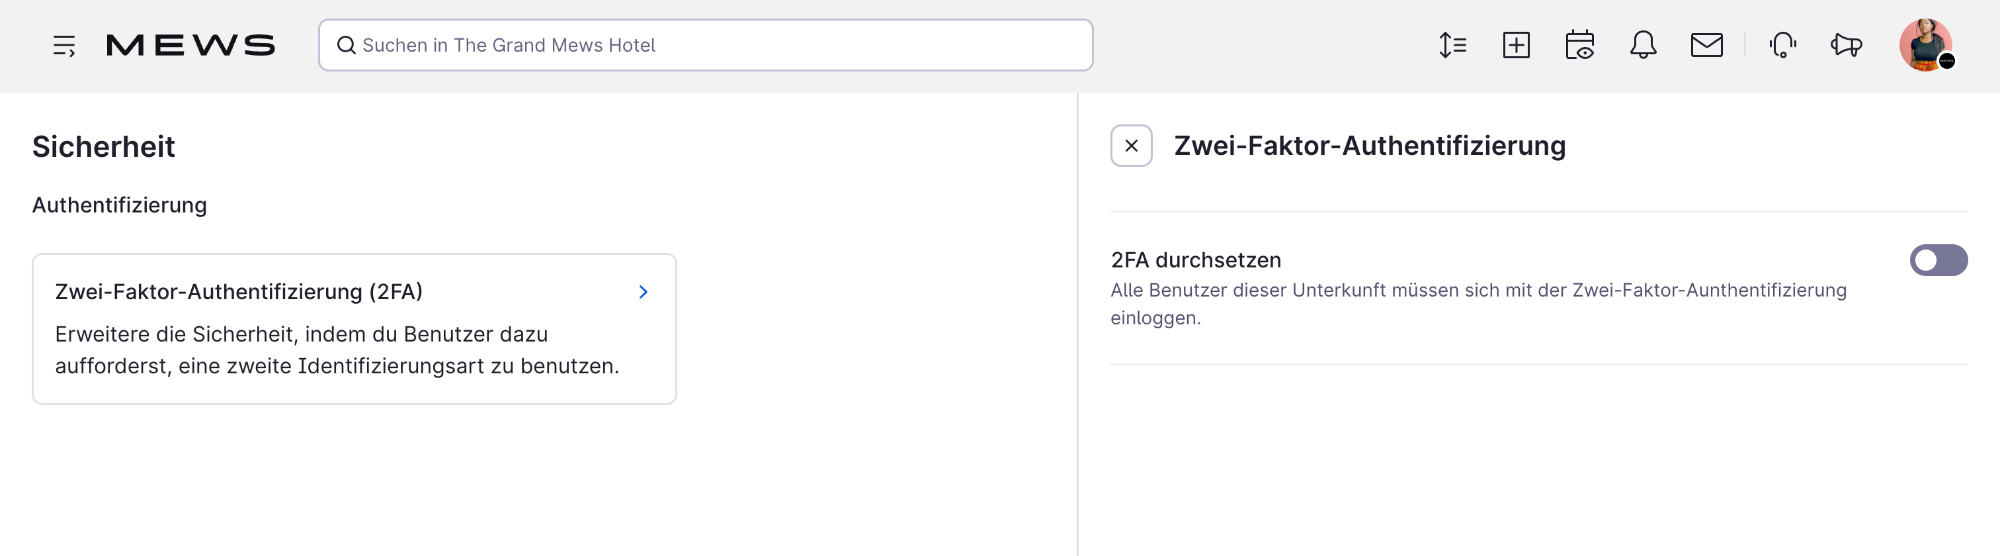Viewport: 2000px width, 556px height.
Task: Expand 2FA card via blue chevron
Action: (x=643, y=292)
